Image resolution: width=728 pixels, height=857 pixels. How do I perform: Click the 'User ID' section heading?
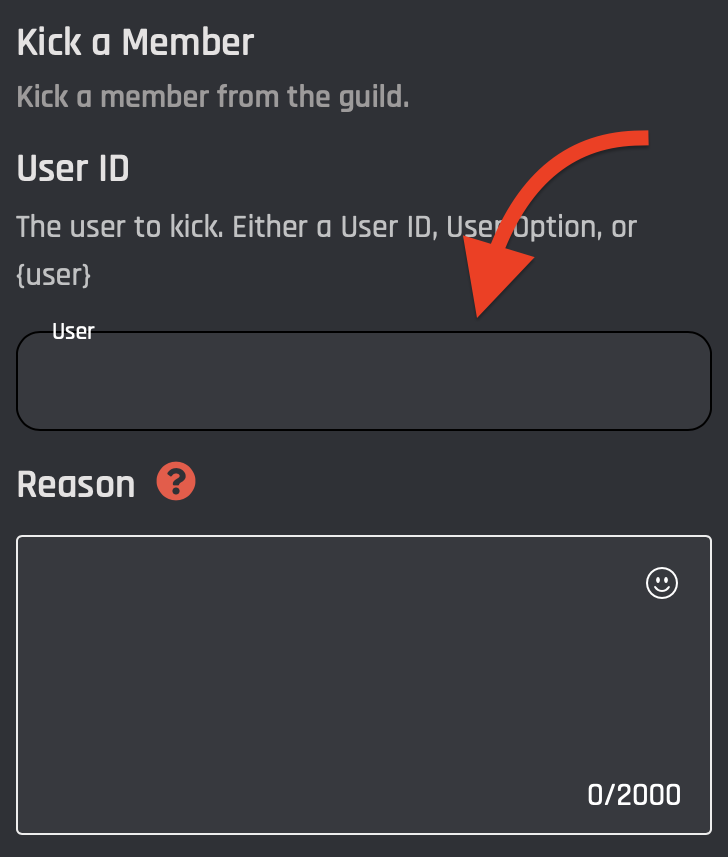[73, 169]
